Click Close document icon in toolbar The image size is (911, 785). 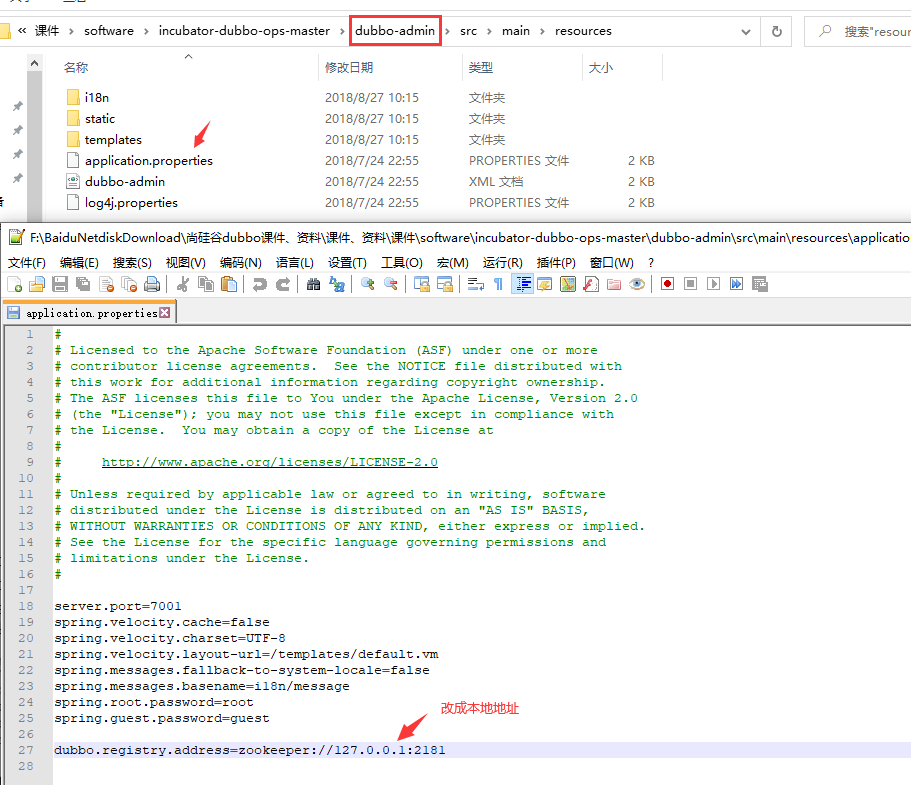pyautogui.click(x=106, y=284)
